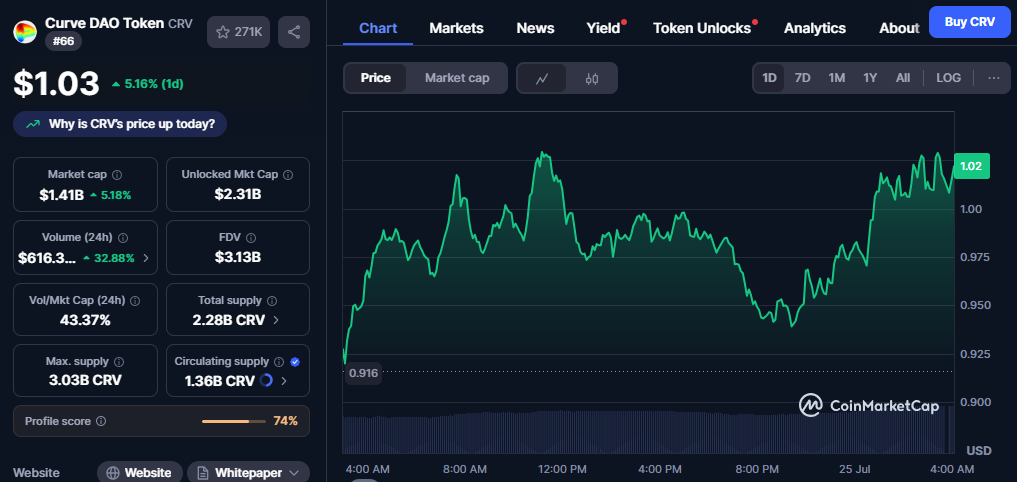This screenshot has width=1017, height=482.
Task: Expand the Total supply chevron
Action: 276,320
